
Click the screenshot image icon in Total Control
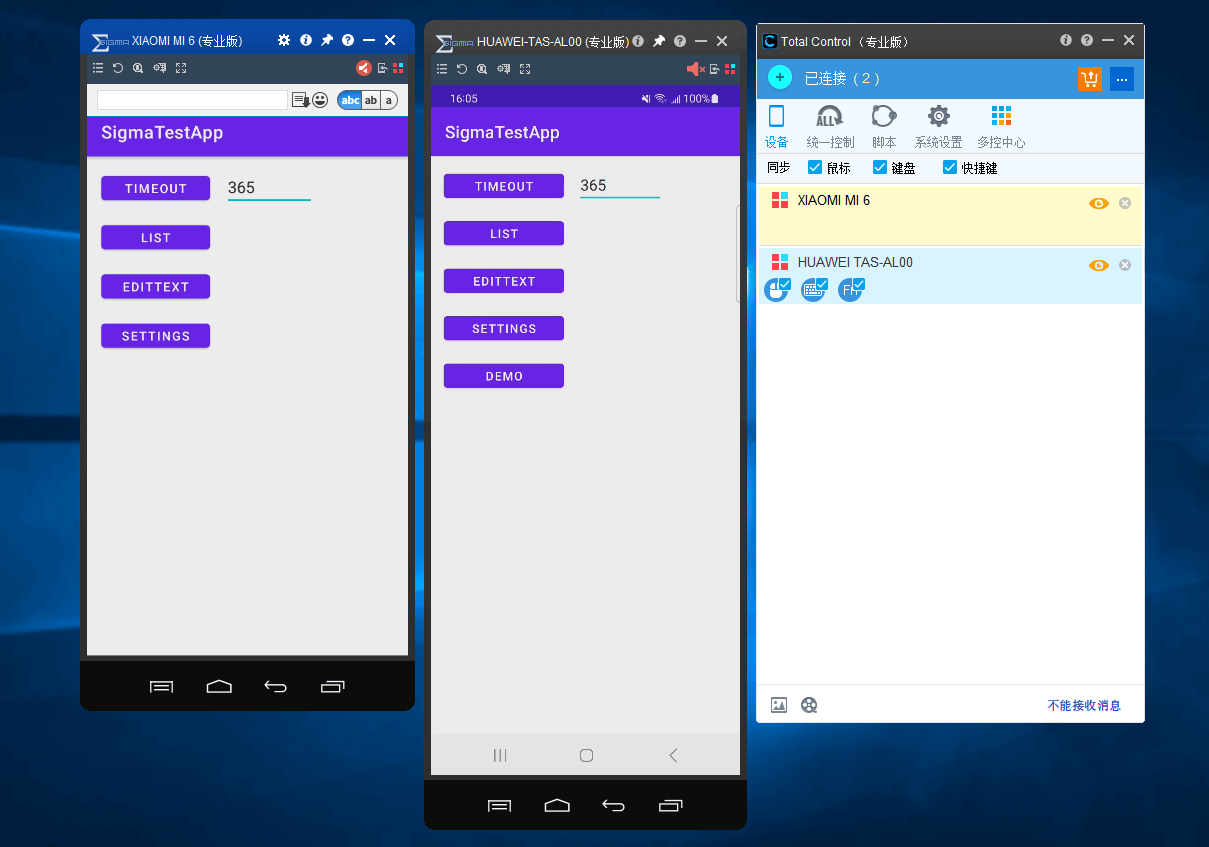tap(779, 705)
